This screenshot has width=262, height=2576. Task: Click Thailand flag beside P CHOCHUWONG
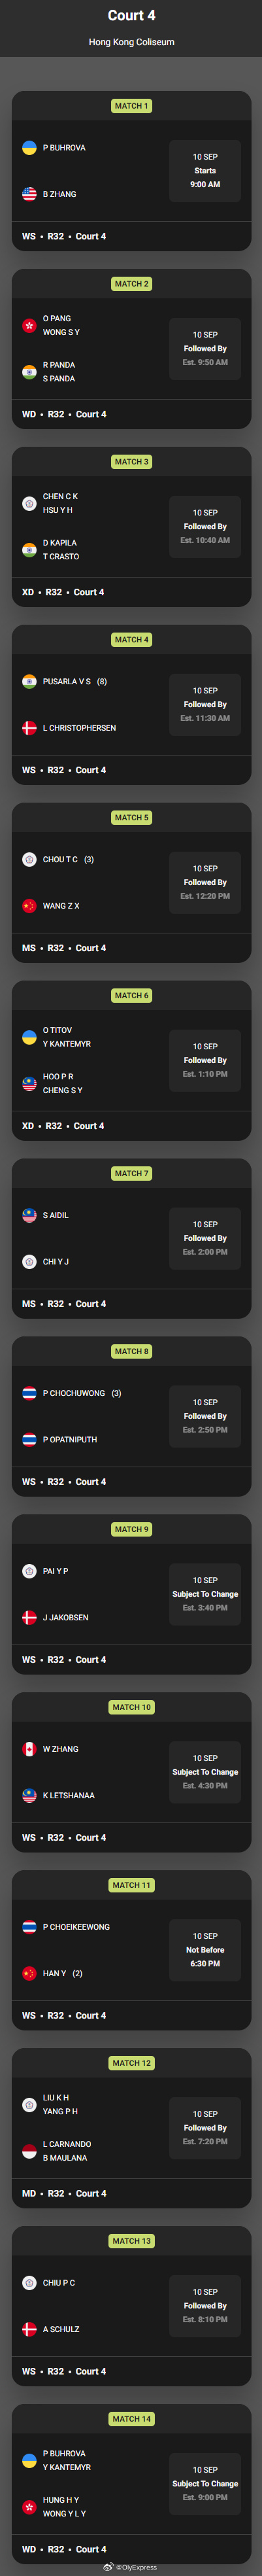point(29,1393)
